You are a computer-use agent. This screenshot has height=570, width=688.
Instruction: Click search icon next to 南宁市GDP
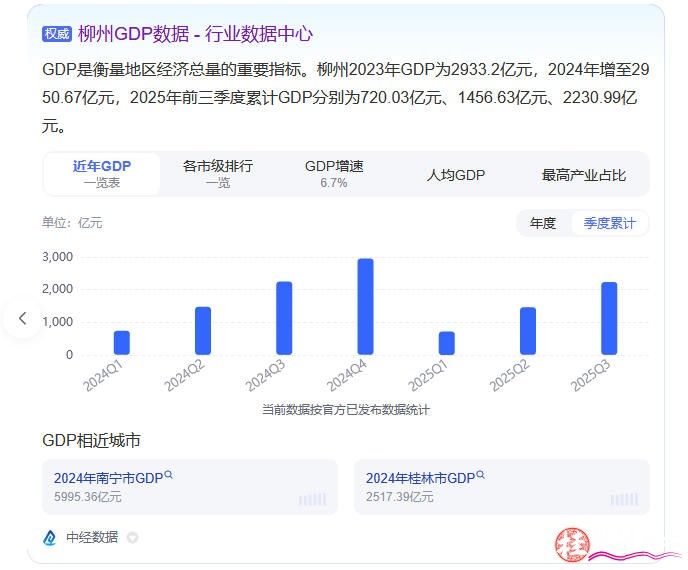click(169, 476)
